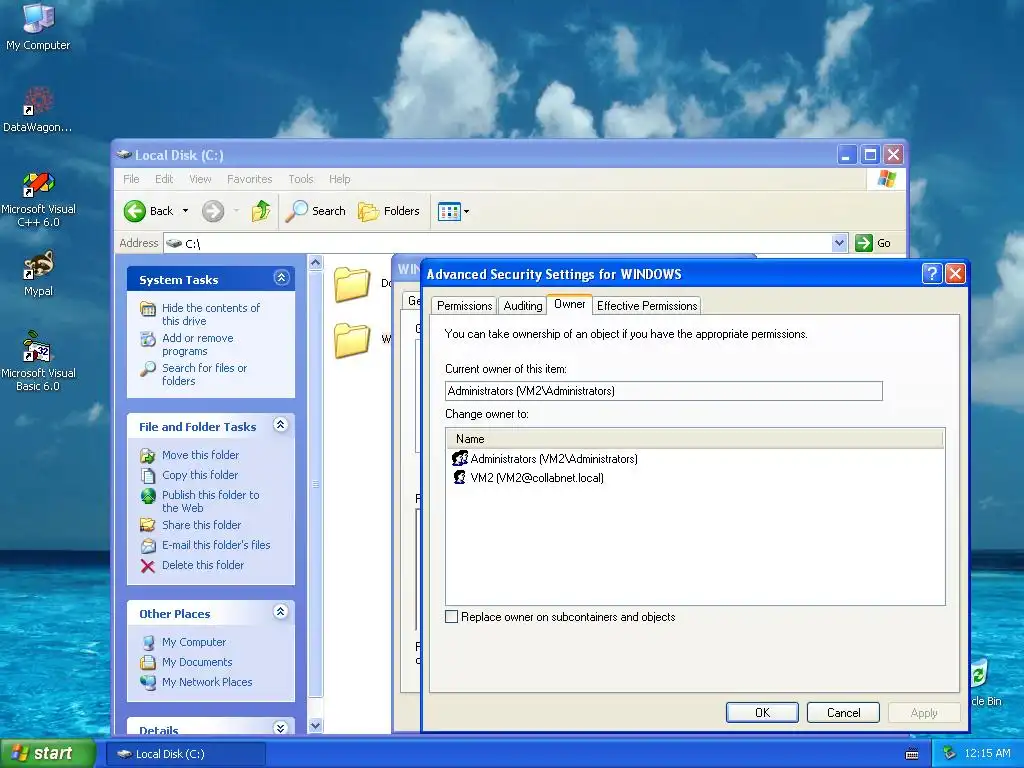Image resolution: width=1024 pixels, height=768 pixels.
Task: Click Share this folder task
Action: (x=201, y=525)
